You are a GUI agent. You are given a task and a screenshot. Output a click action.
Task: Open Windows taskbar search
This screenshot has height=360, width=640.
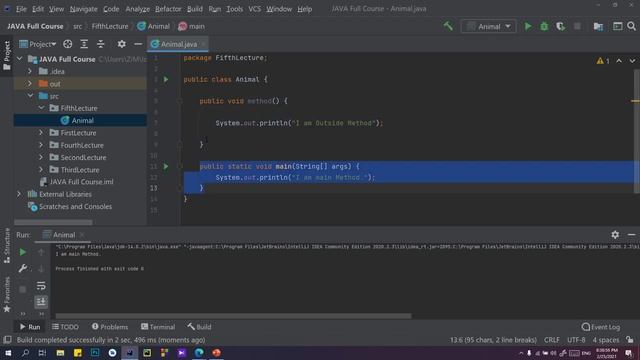(x=25, y=353)
